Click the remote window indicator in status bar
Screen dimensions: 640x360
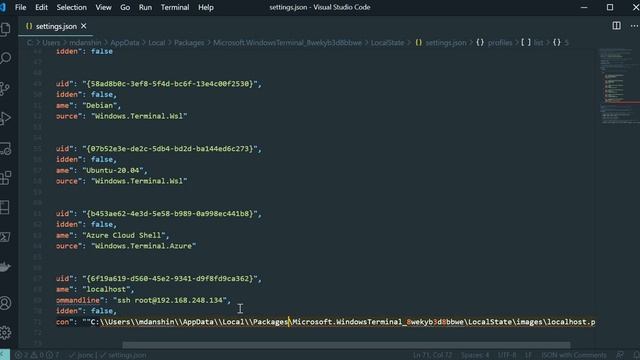(5, 355)
